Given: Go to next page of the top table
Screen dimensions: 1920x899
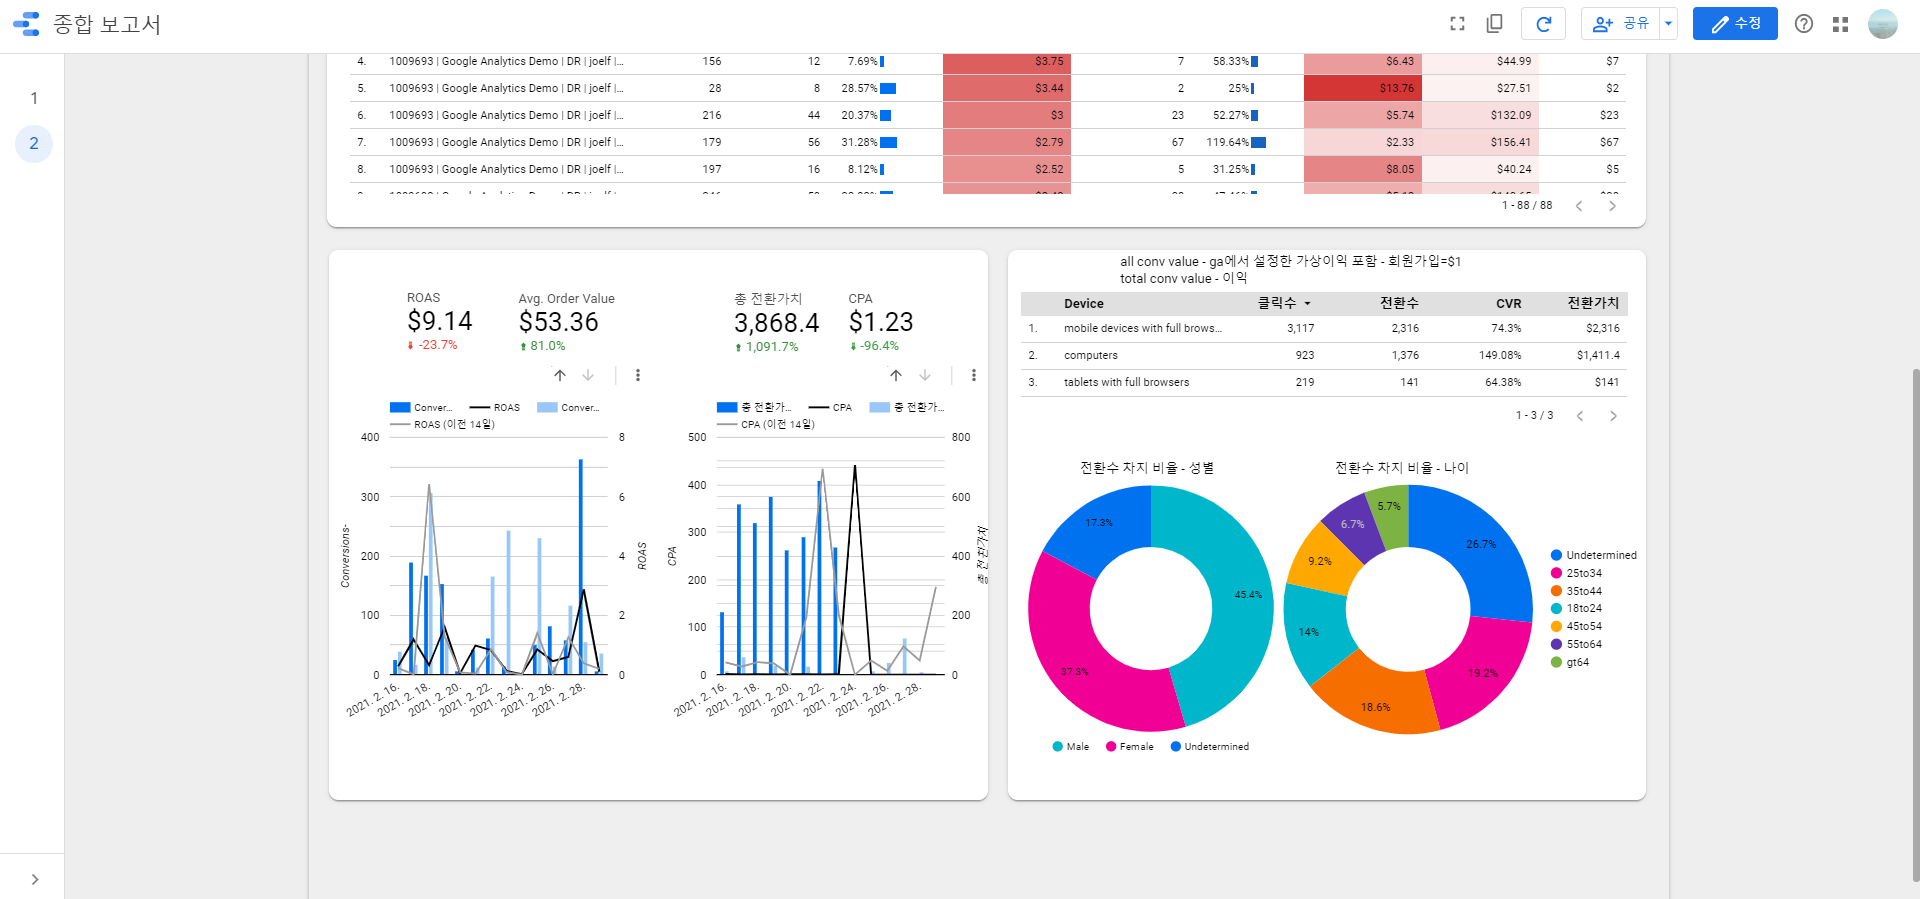Looking at the screenshot, I should [1612, 206].
